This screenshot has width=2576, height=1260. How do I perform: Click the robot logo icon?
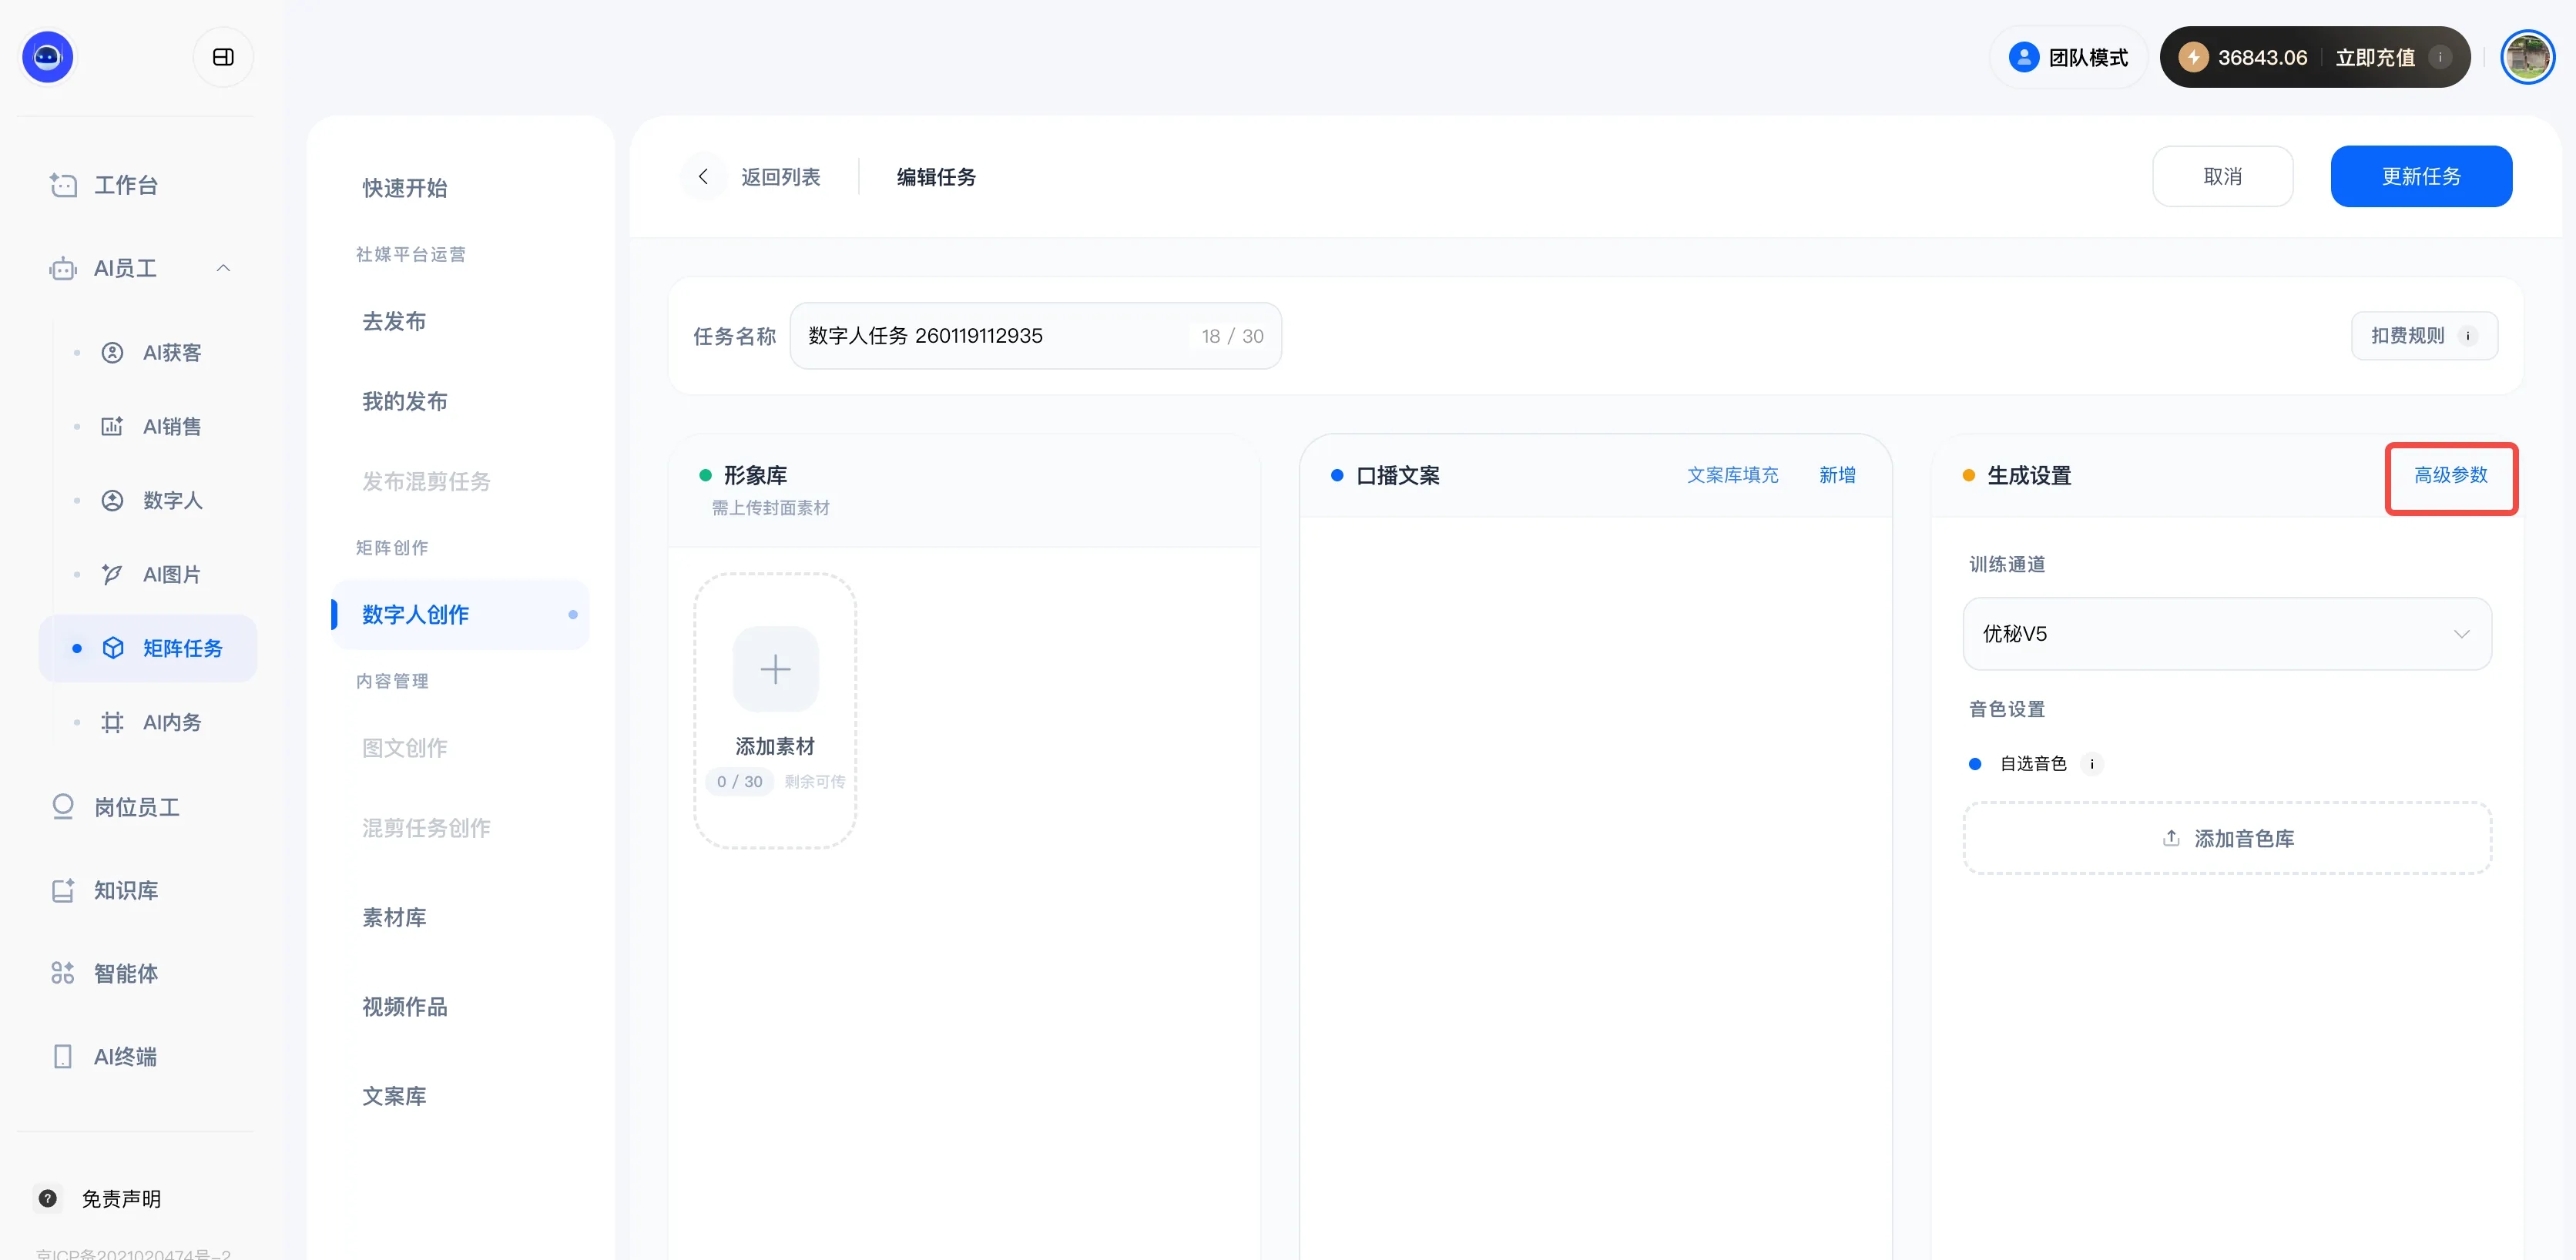coord(47,57)
